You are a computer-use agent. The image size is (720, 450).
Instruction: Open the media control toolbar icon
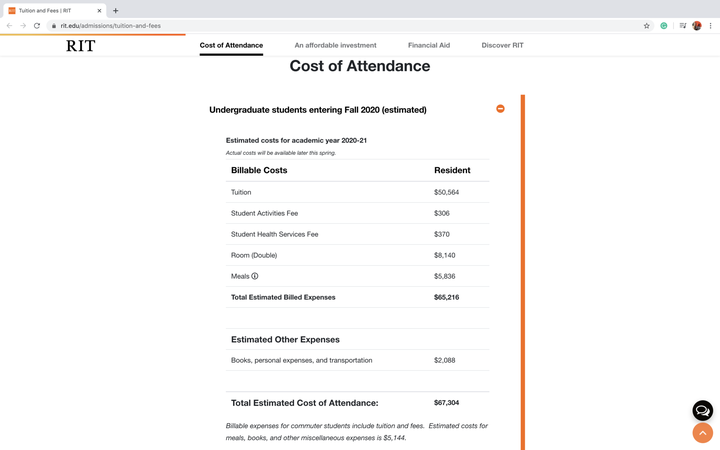(683, 26)
